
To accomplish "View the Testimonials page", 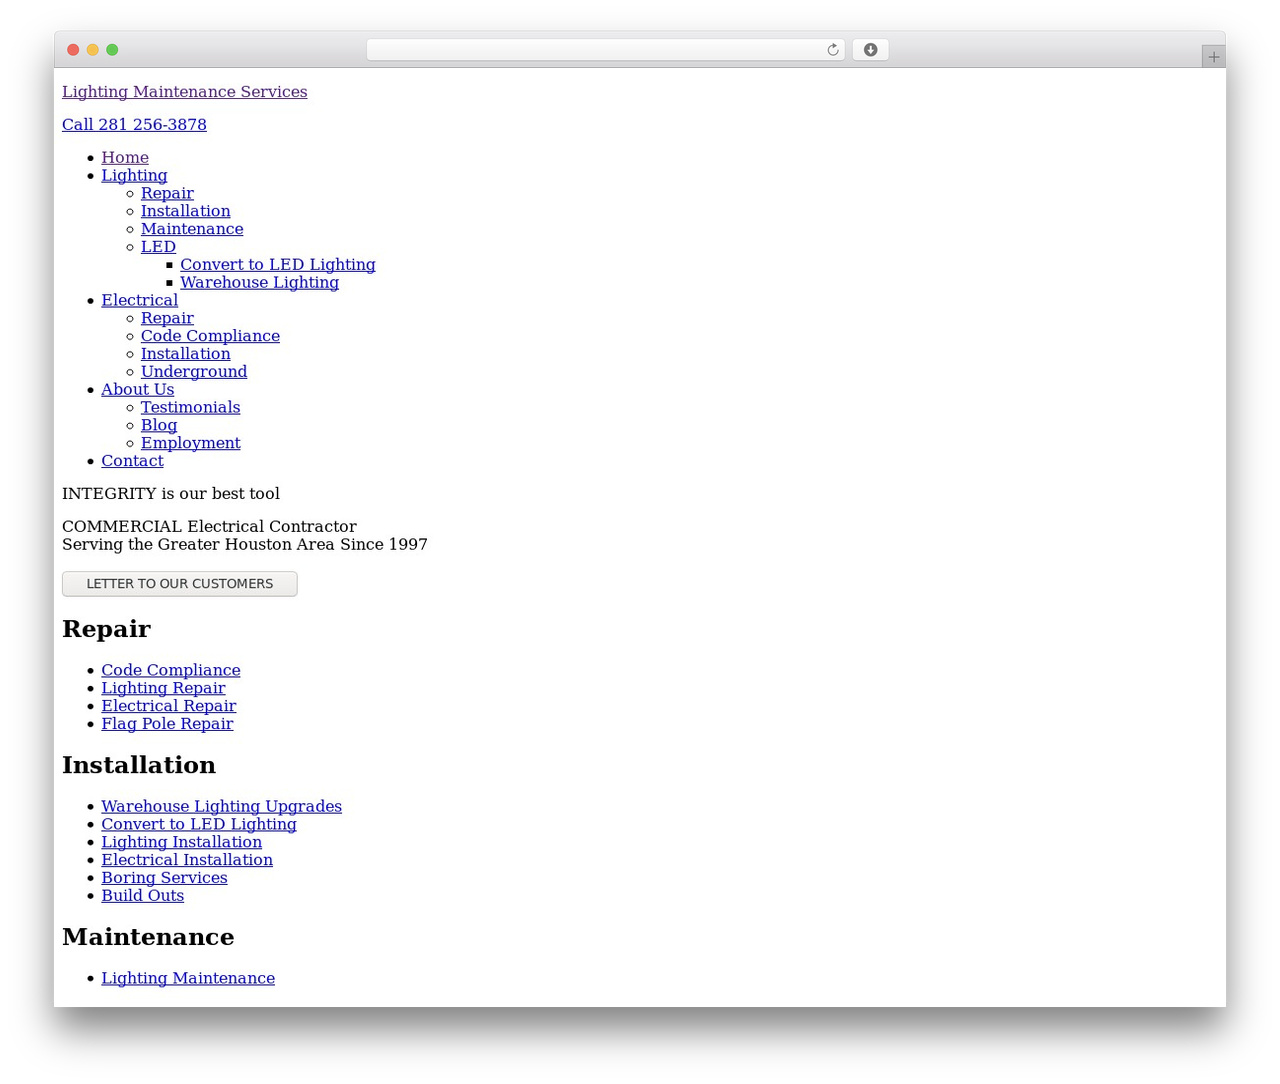I will pyautogui.click(x=190, y=408).
